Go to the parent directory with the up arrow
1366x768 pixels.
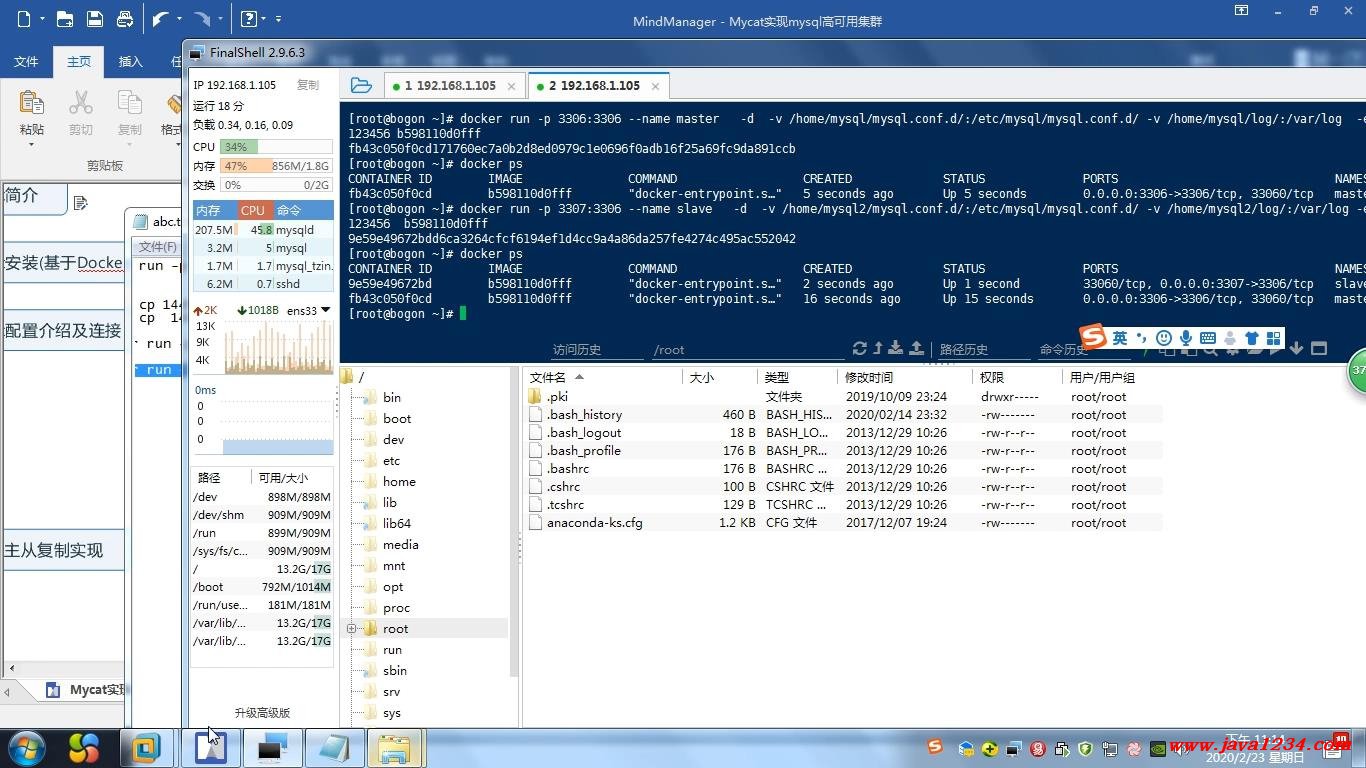pos(878,348)
